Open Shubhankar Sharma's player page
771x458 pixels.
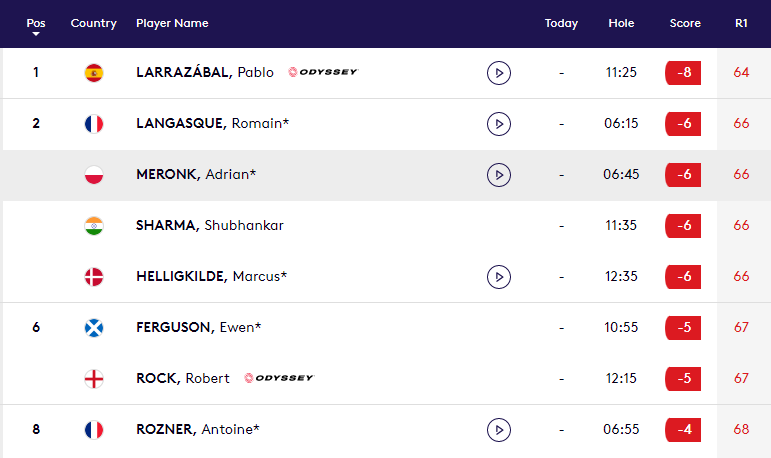[x=210, y=226]
